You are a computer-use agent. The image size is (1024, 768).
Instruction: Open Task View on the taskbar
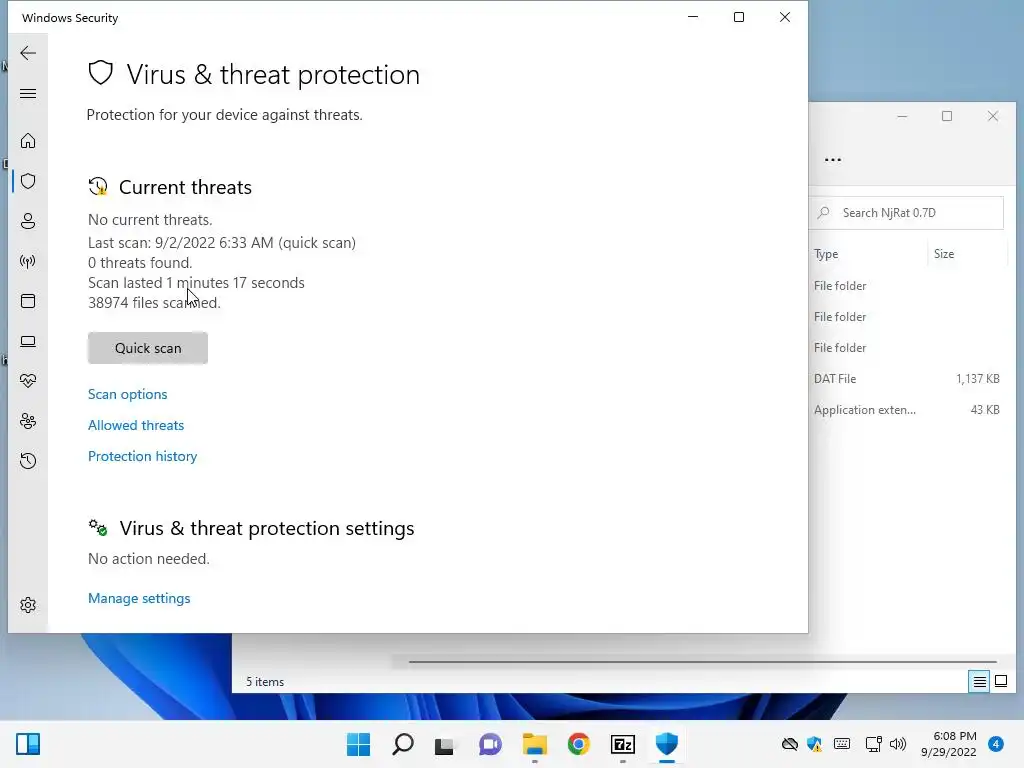445,745
